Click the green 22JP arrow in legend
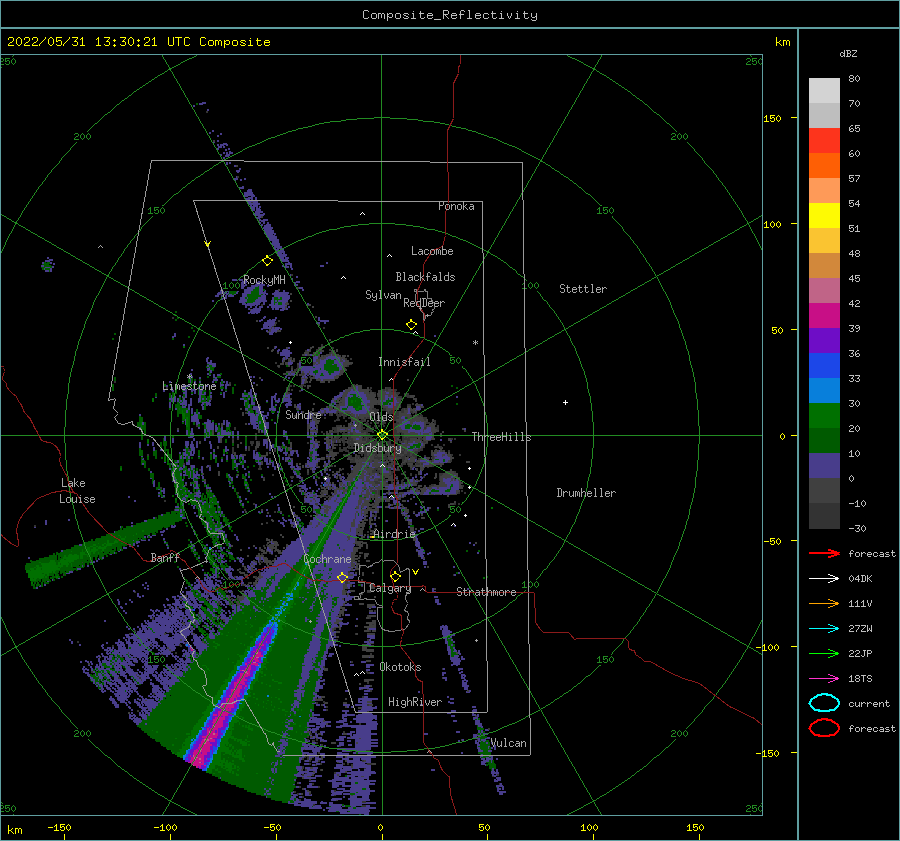900x841 pixels. 824,653
